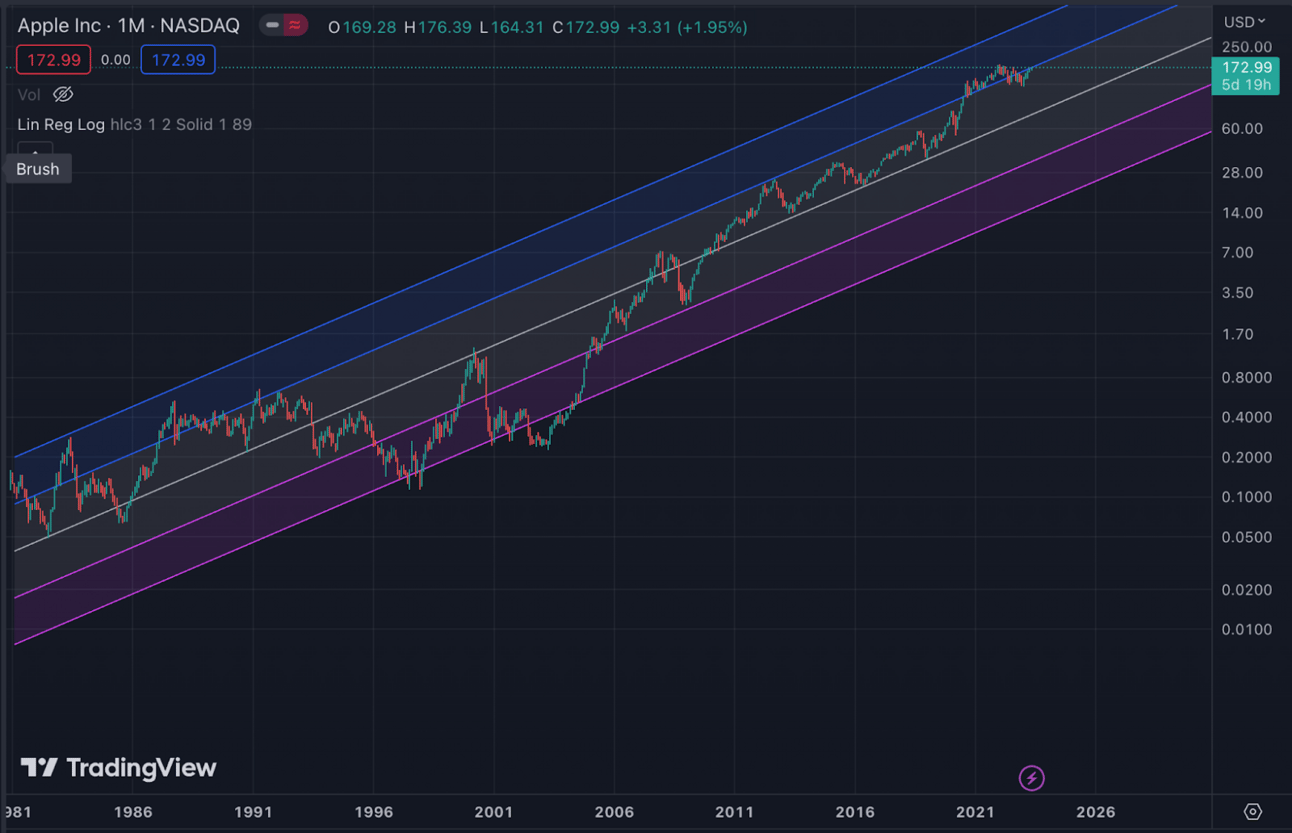Click the 1.70 price scale label

click(x=1238, y=335)
